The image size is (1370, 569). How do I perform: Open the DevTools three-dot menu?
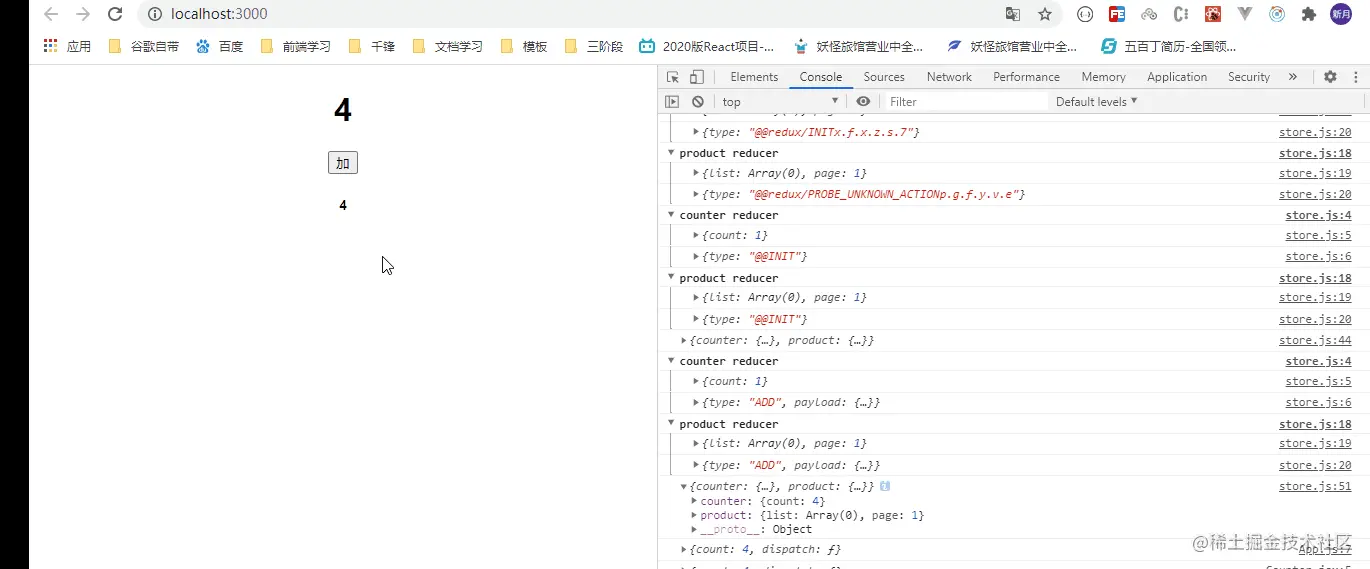click(1356, 77)
